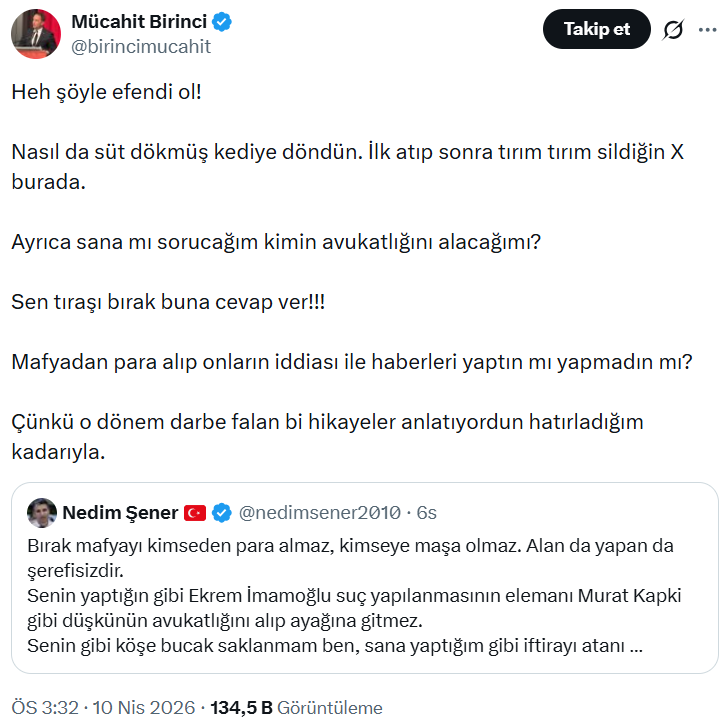Click Nedim Şener's avatar in quoted post
722x728 pixels.
click(41, 512)
